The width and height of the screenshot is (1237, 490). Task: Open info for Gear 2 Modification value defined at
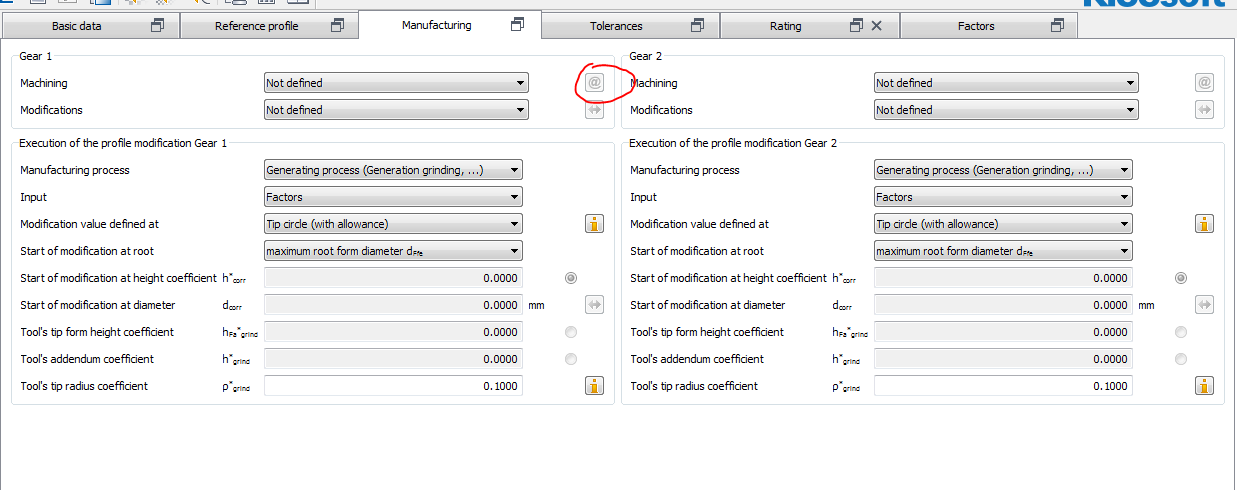point(1204,224)
